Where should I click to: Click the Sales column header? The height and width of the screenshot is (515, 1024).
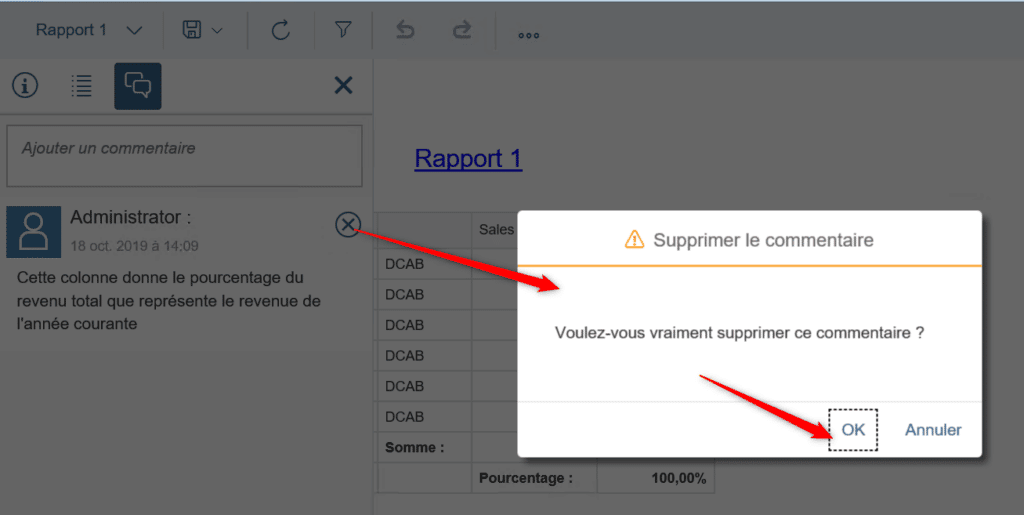496,229
